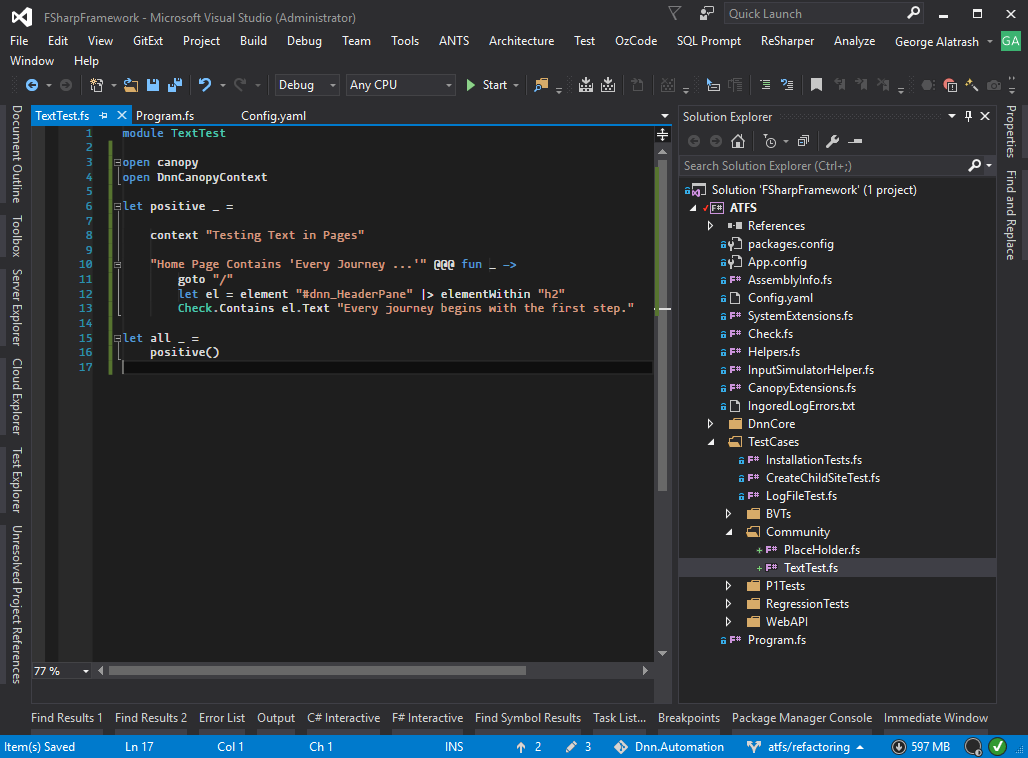Open the Properties side panel

(1011, 132)
